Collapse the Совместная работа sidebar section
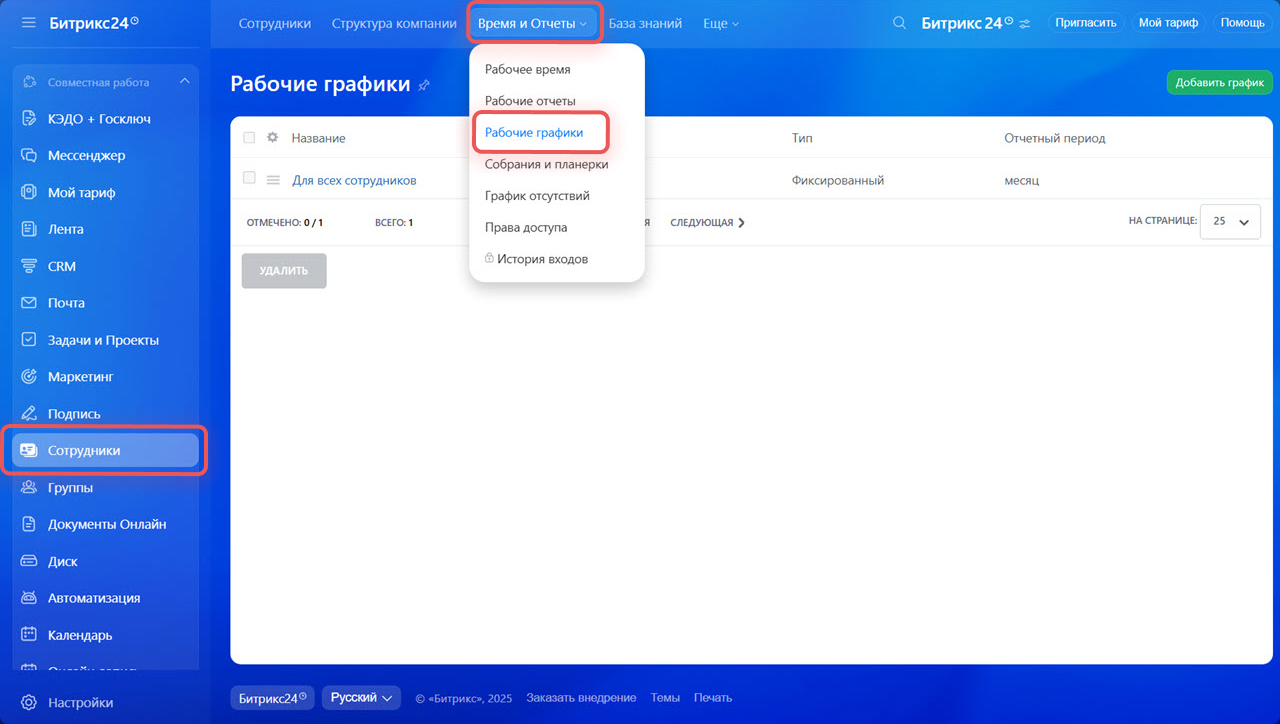 (184, 82)
